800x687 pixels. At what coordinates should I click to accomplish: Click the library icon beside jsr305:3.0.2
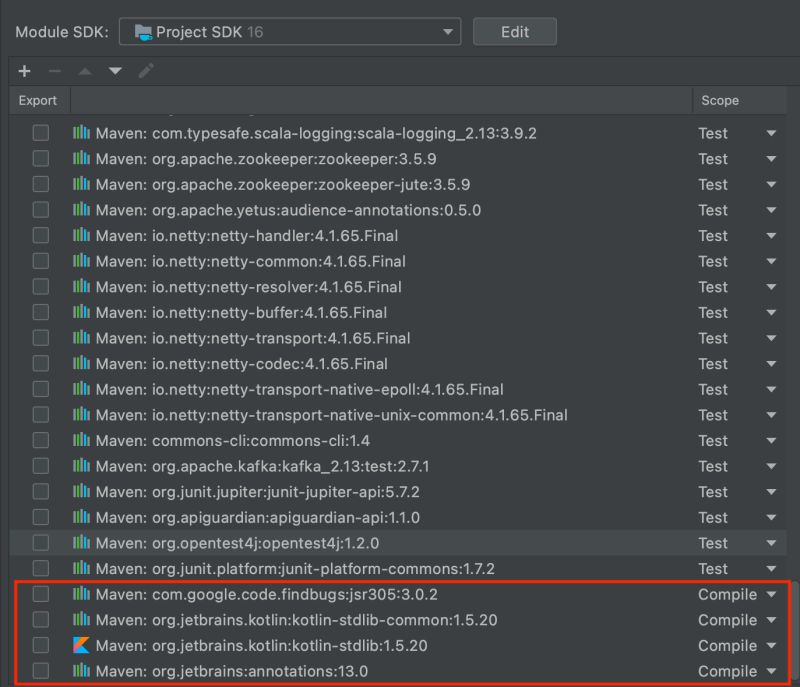(x=83, y=594)
